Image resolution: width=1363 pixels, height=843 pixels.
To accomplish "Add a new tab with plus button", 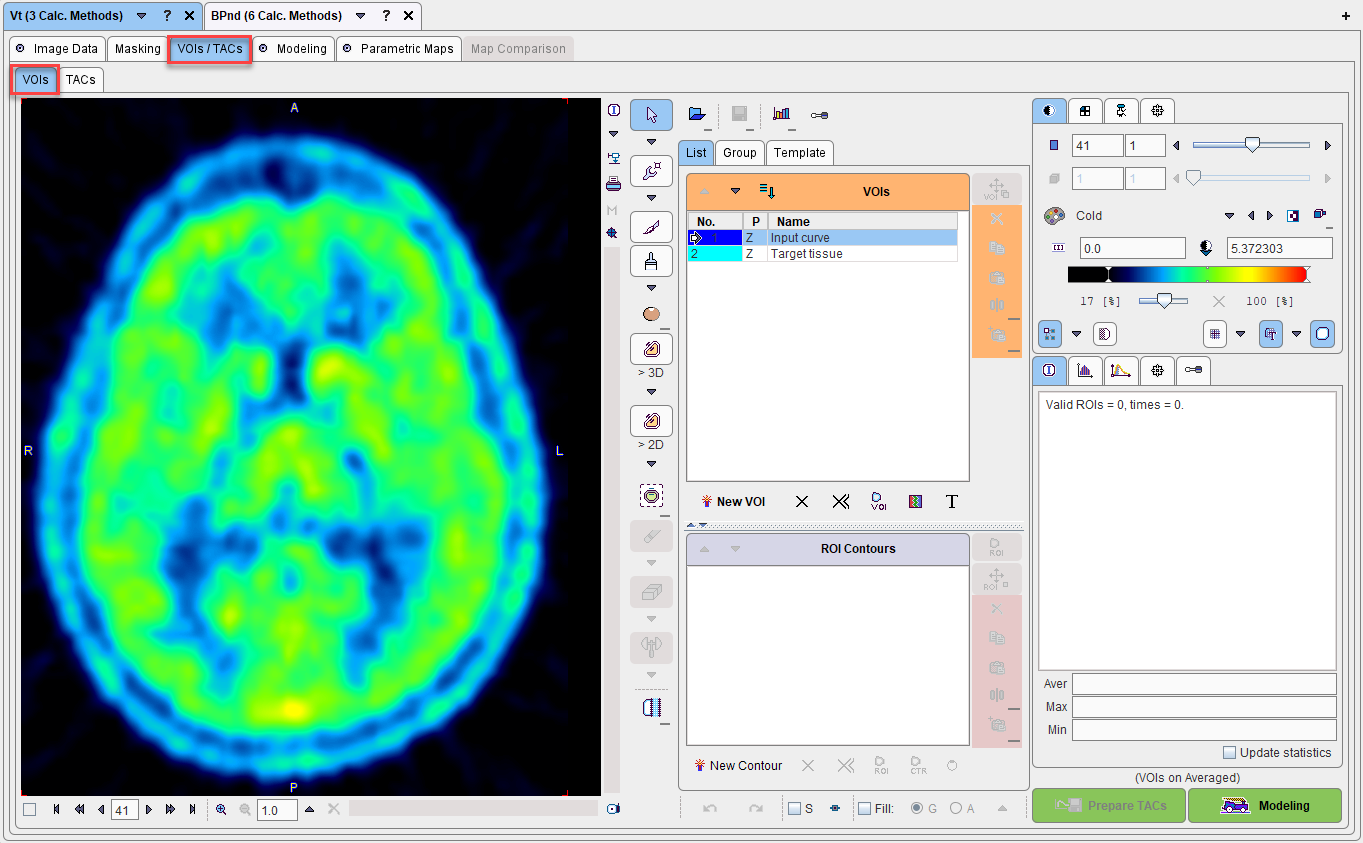I will [1345, 16].
